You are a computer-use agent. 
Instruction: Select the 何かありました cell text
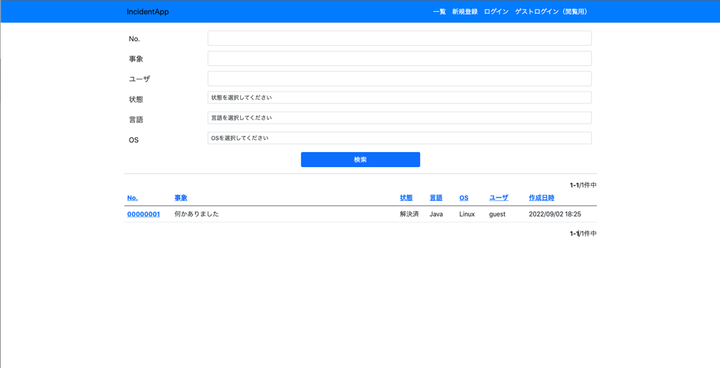tap(197, 214)
